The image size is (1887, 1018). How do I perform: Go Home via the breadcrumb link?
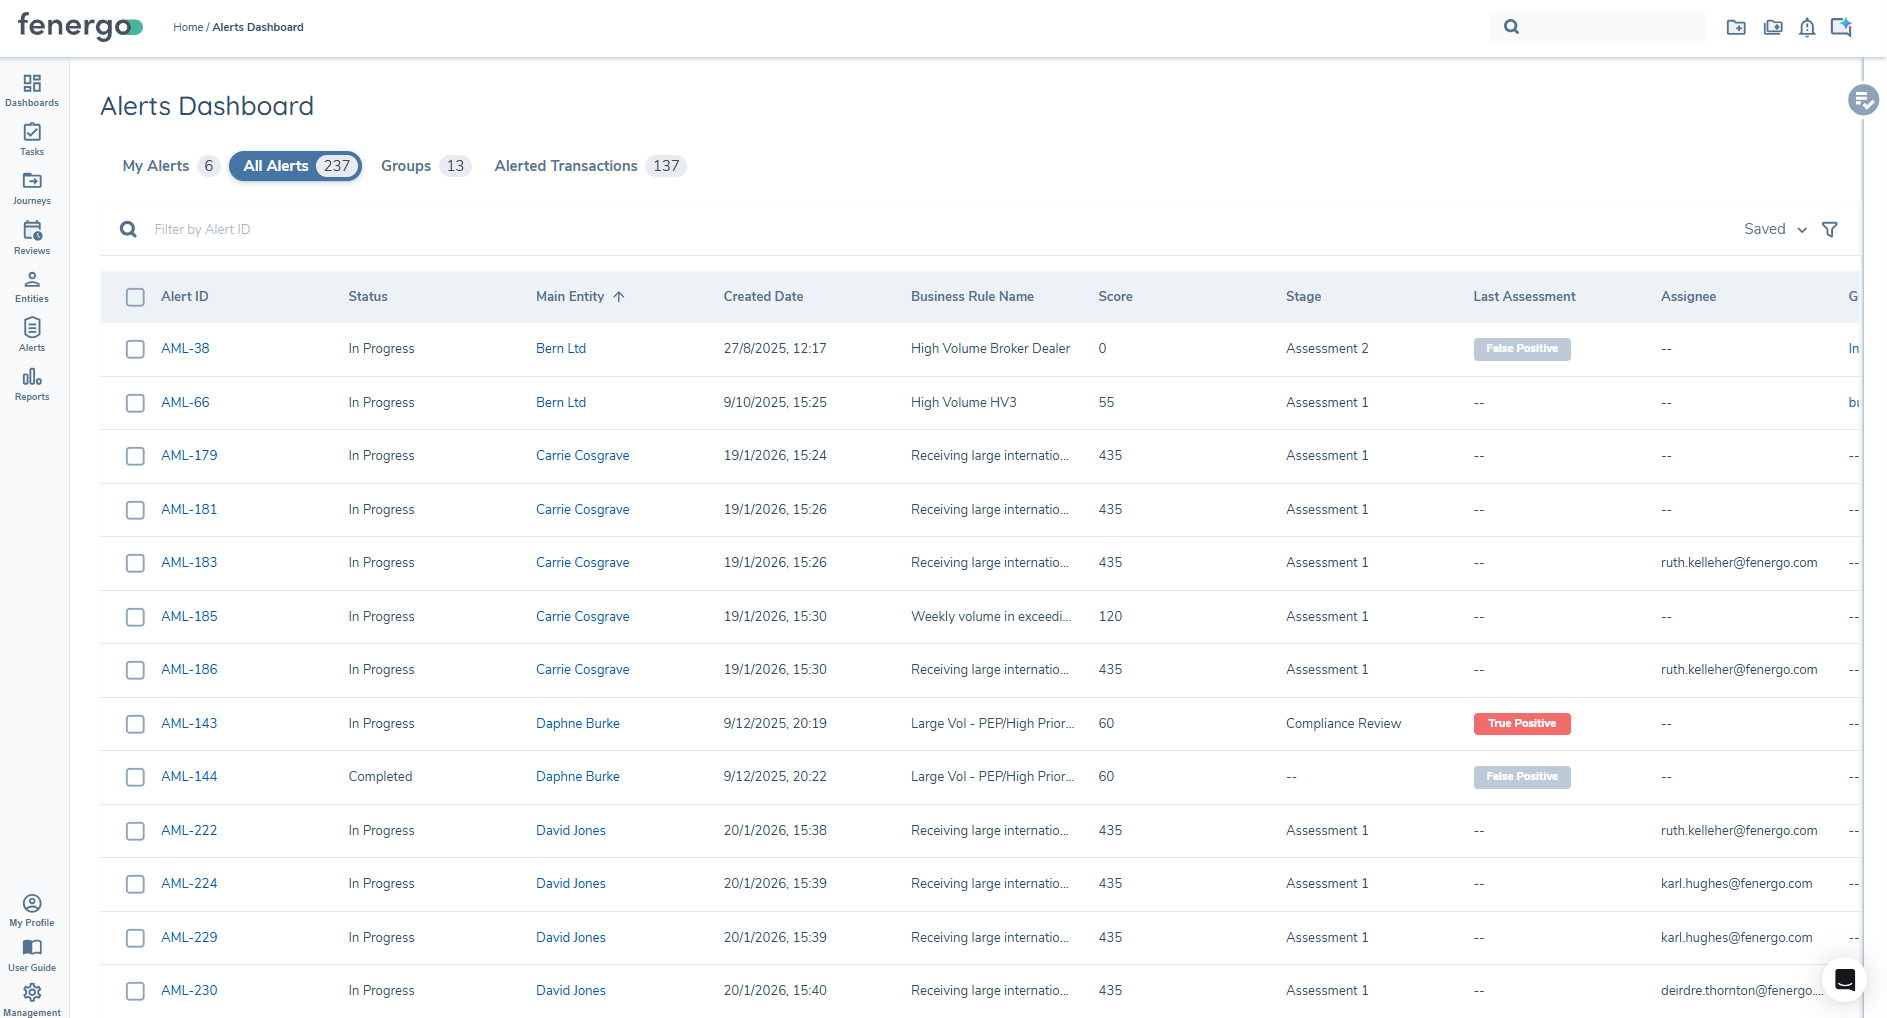pyautogui.click(x=187, y=27)
